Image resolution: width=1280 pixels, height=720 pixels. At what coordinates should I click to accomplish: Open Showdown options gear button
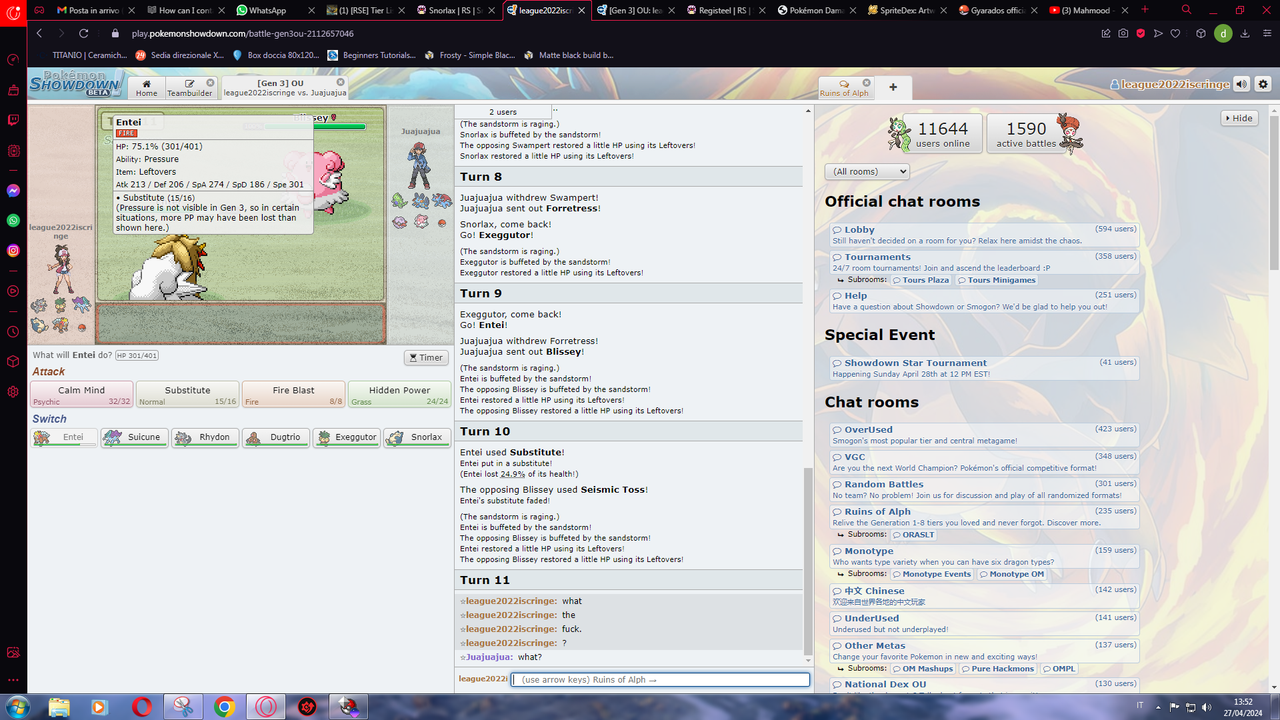point(1263,85)
